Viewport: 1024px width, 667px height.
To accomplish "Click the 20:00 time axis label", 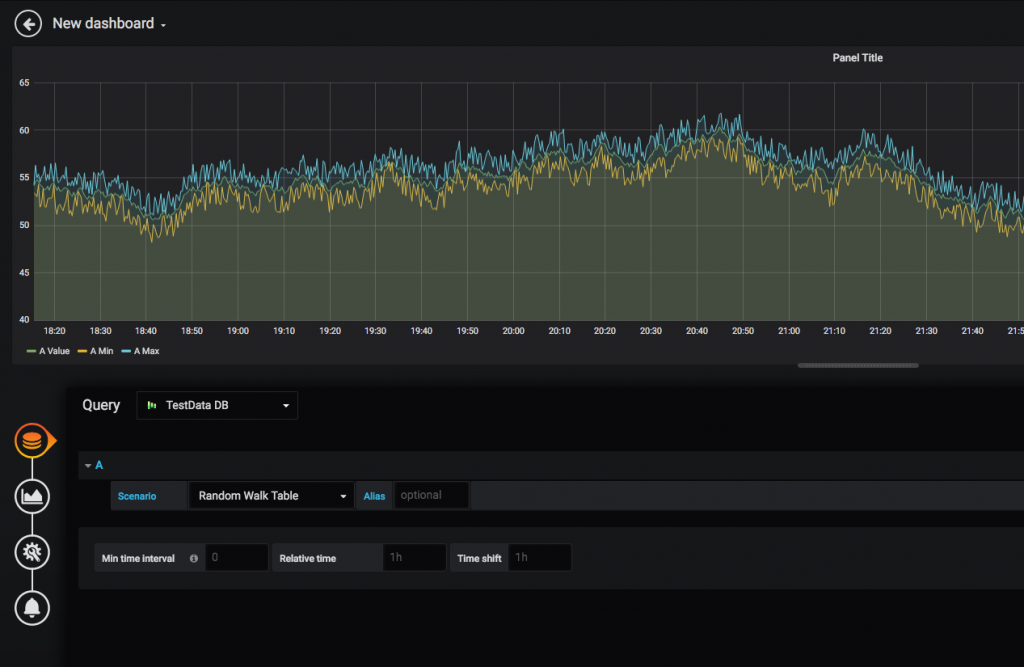I will tap(513, 331).
